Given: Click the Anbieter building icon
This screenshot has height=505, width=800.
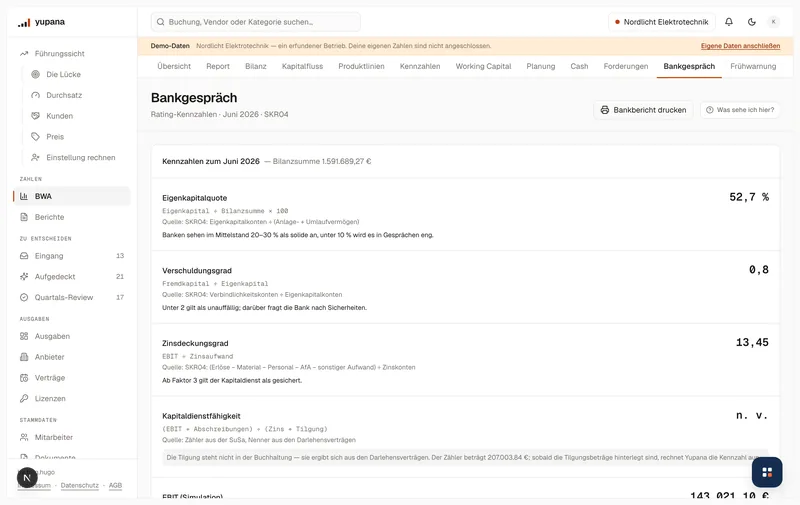Looking at the screenshot, I should click(x=24, y=357).
